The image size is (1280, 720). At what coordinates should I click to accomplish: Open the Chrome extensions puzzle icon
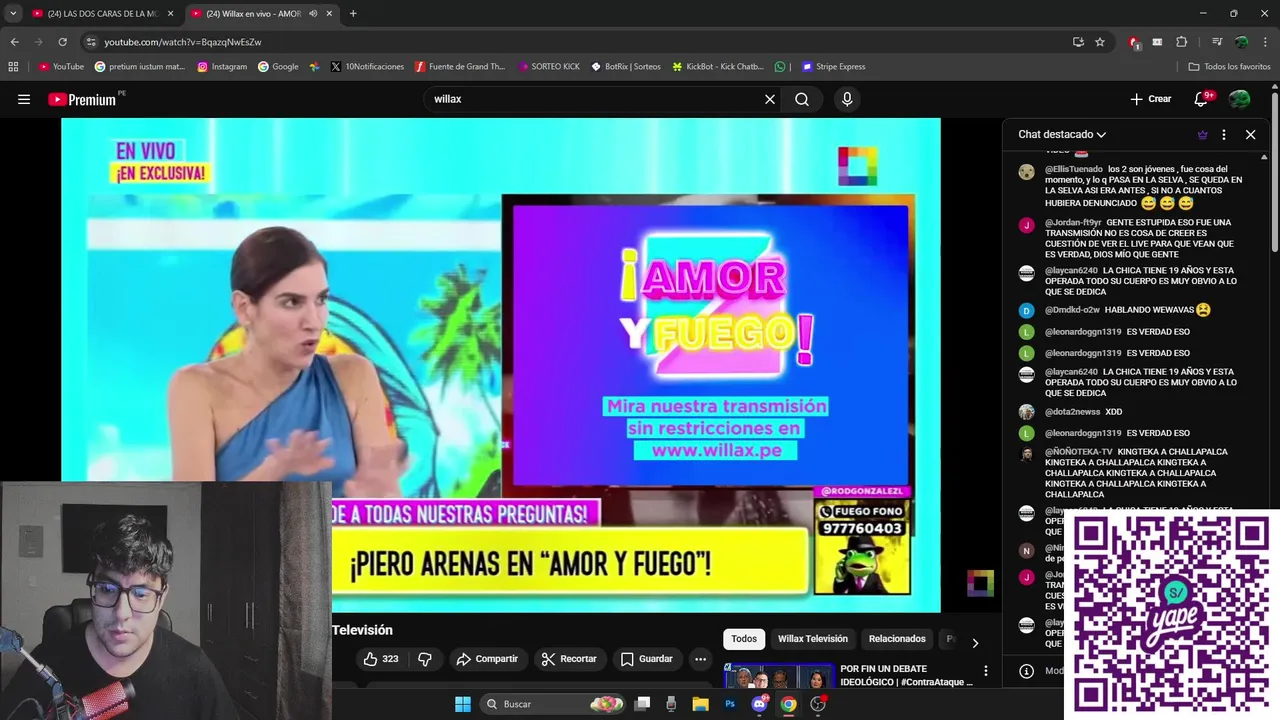[x=1181, y=42]
